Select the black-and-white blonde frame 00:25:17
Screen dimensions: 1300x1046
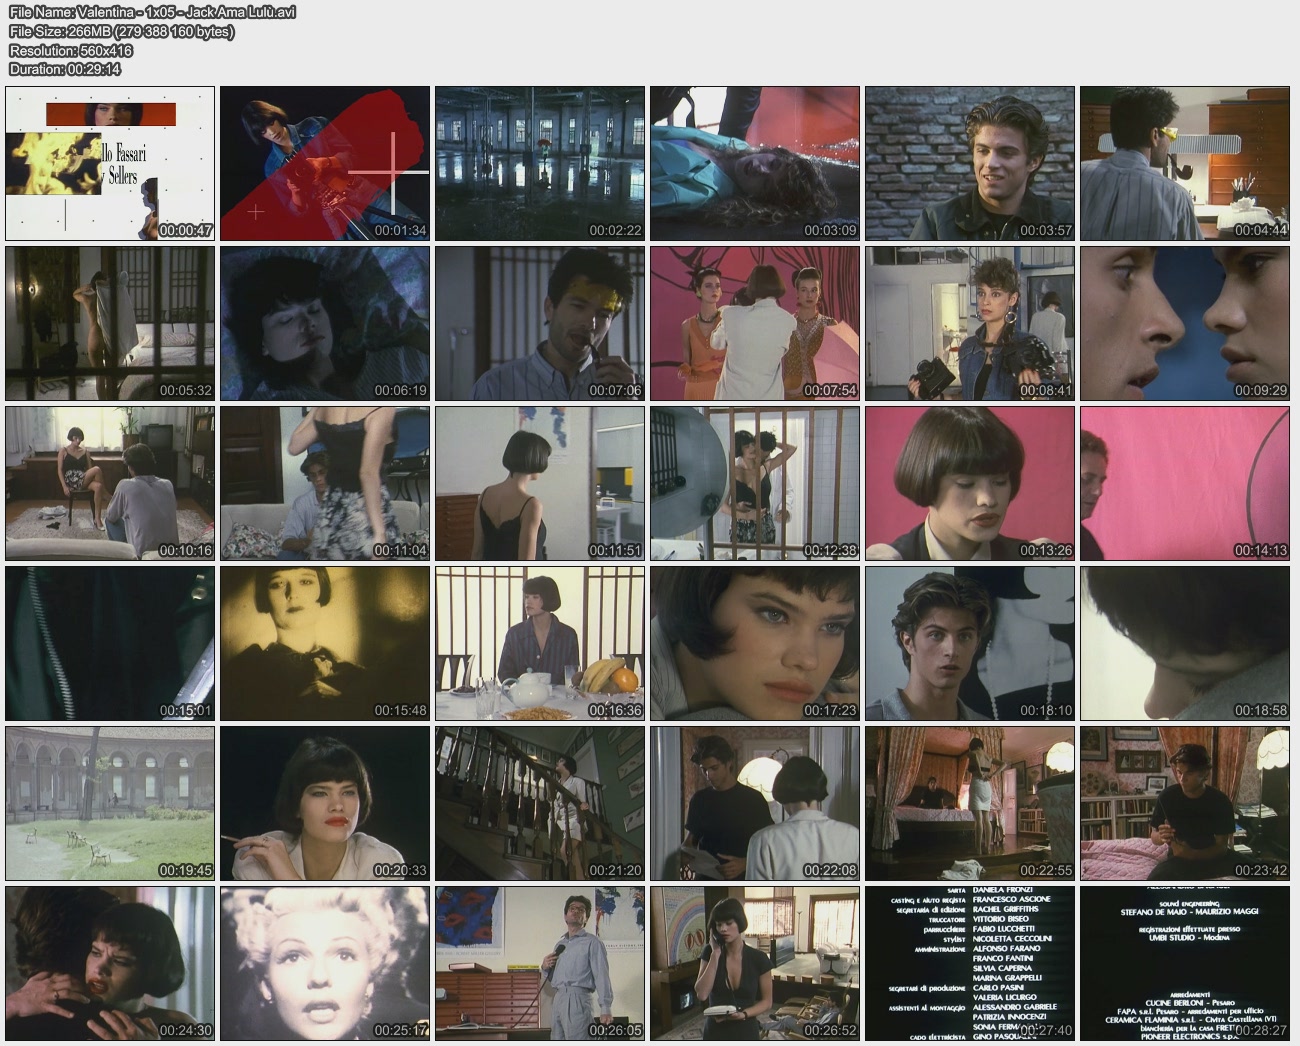[325, 963]
